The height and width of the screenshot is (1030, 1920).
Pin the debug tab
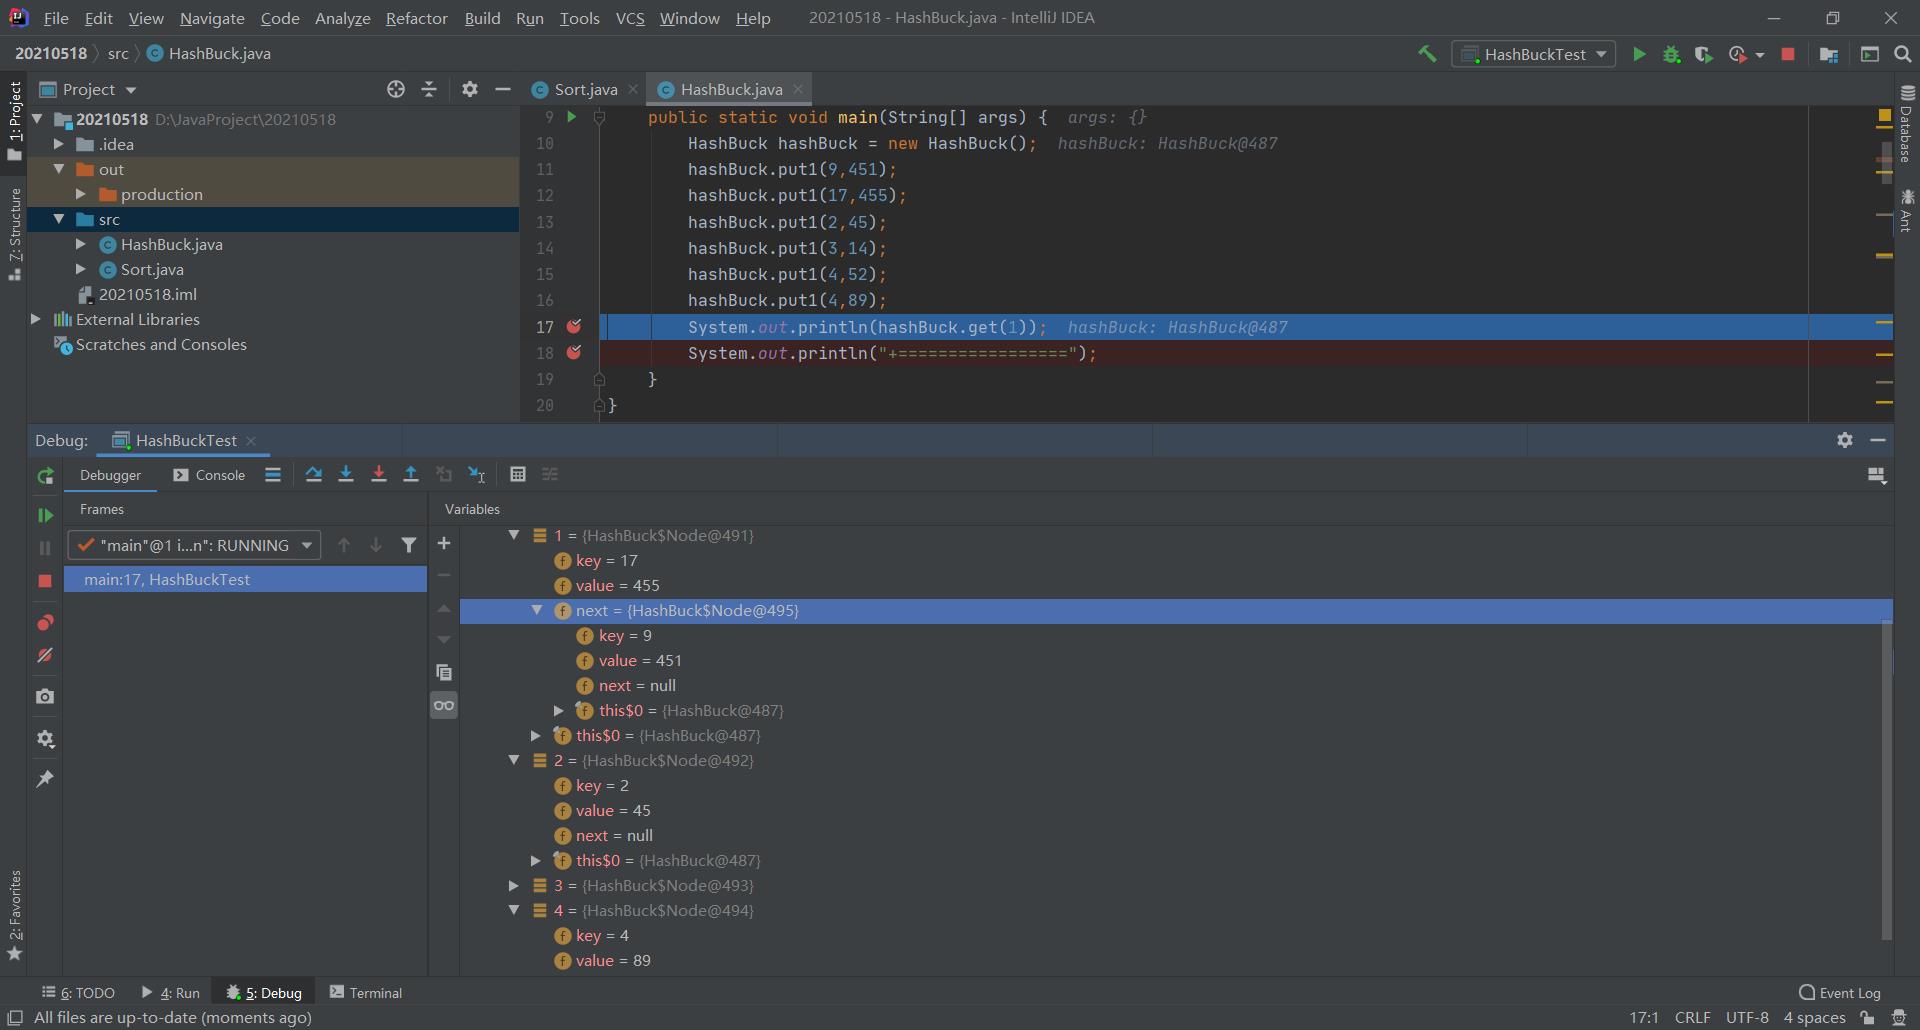[45, 779]
